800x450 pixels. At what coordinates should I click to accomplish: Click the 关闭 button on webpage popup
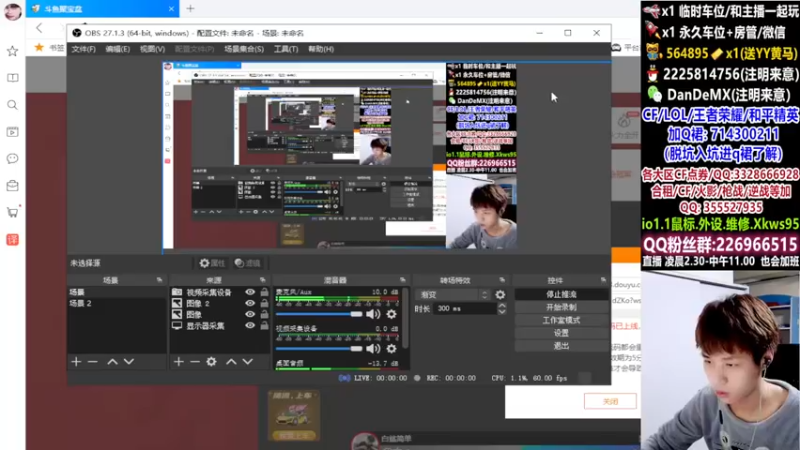coord(610,402)
